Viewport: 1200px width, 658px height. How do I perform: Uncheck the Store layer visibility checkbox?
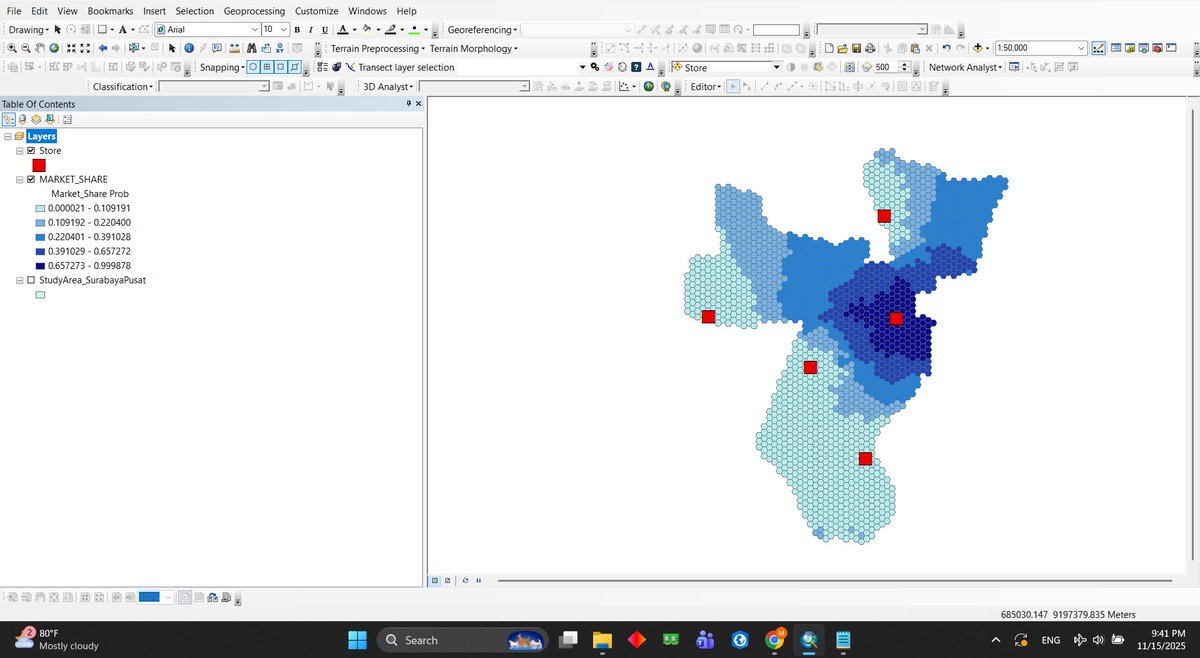point(30,151)
